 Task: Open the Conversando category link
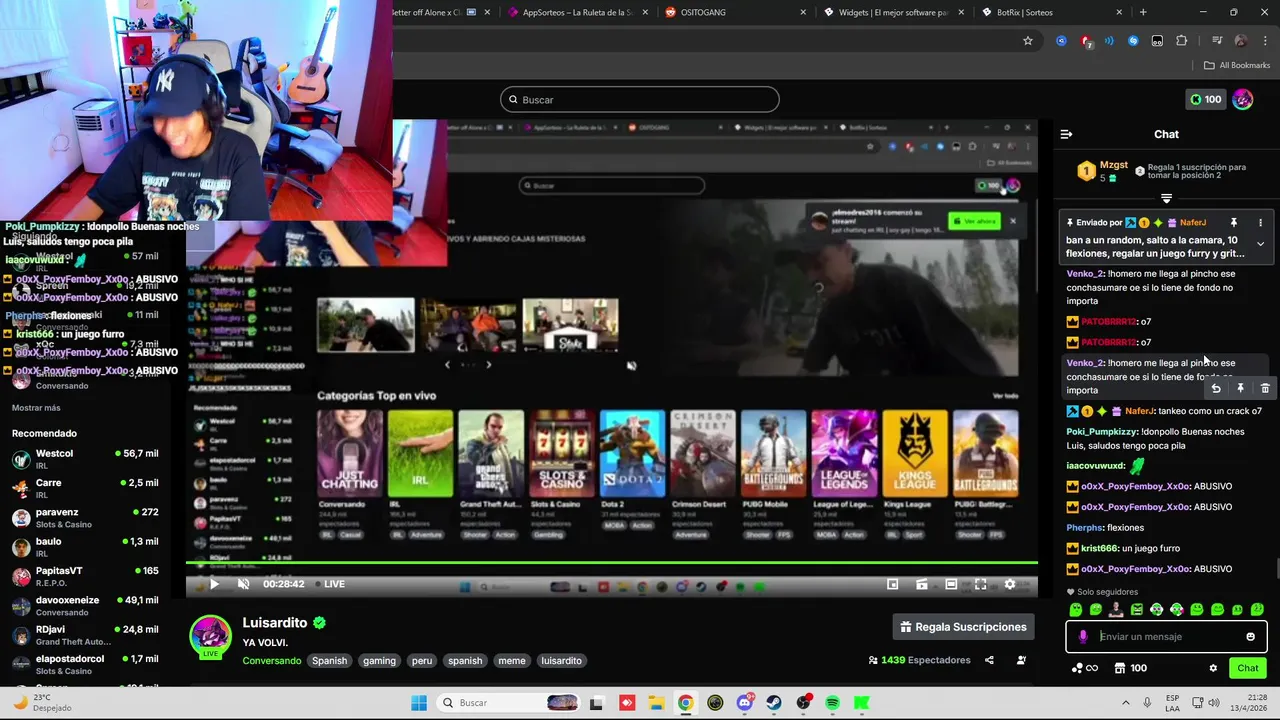(x=271, y=661)
